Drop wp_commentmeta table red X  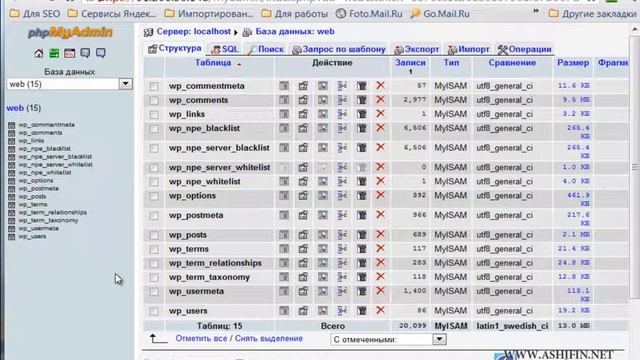380,85
